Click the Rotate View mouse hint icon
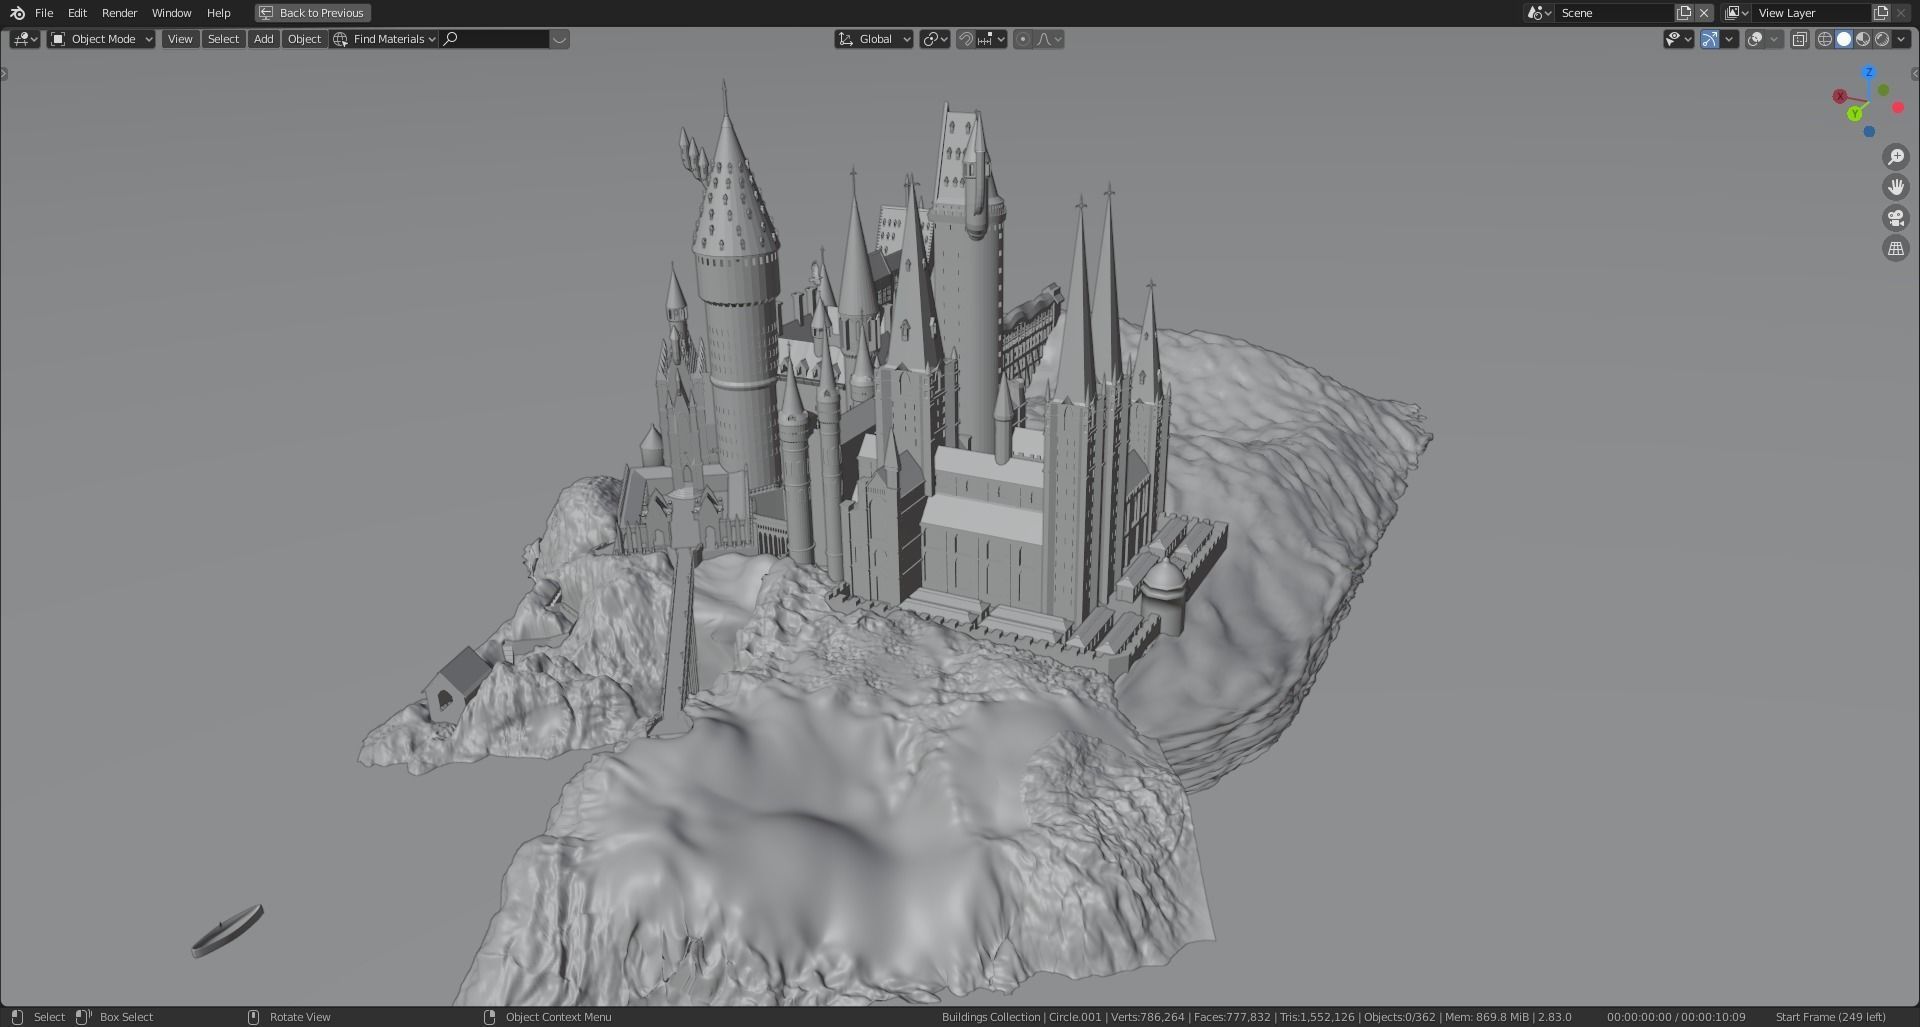The width and height of the screenshot is (1920, 1027). [253, 1017]
